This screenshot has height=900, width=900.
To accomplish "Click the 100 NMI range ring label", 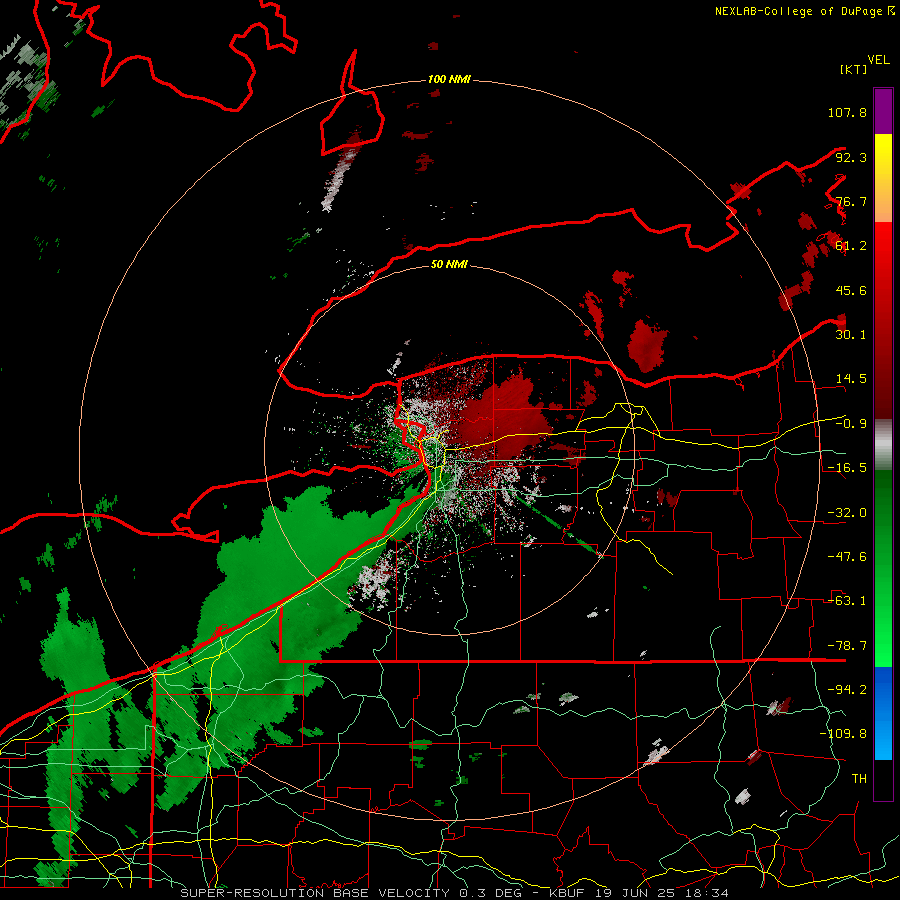I will [449, 79].
